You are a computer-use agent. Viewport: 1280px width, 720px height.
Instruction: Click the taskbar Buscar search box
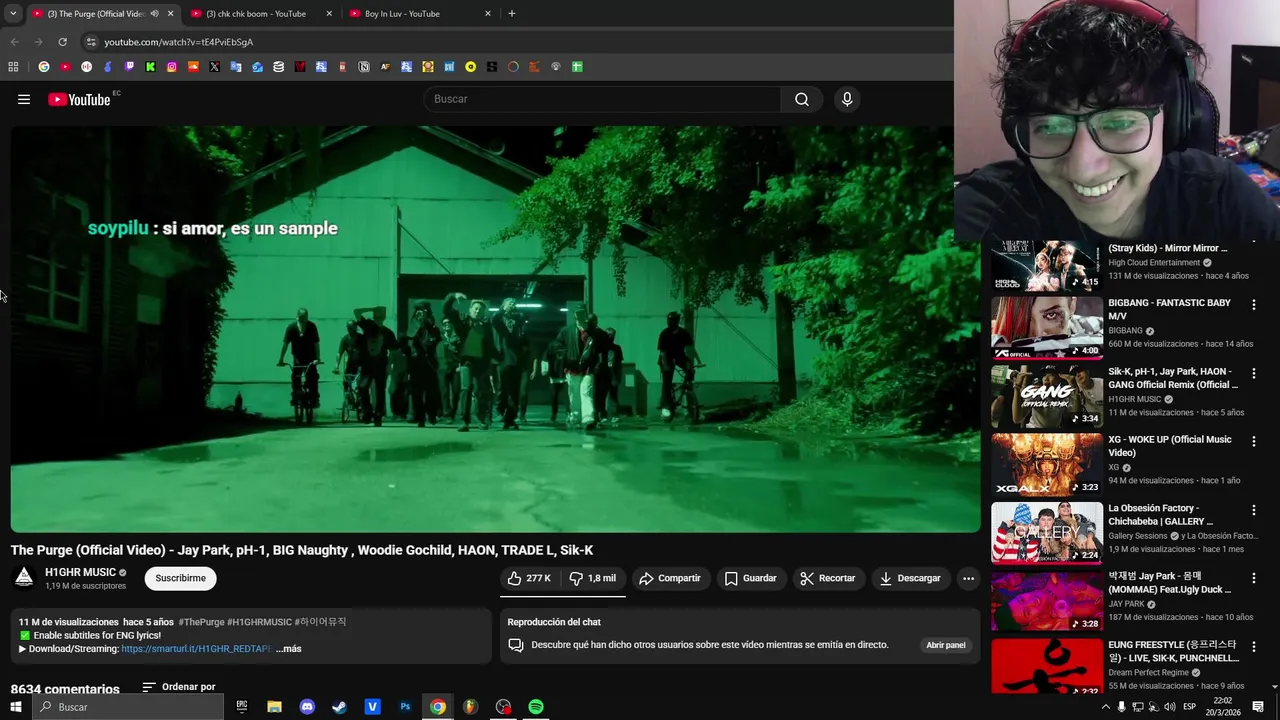coord(127,707)
